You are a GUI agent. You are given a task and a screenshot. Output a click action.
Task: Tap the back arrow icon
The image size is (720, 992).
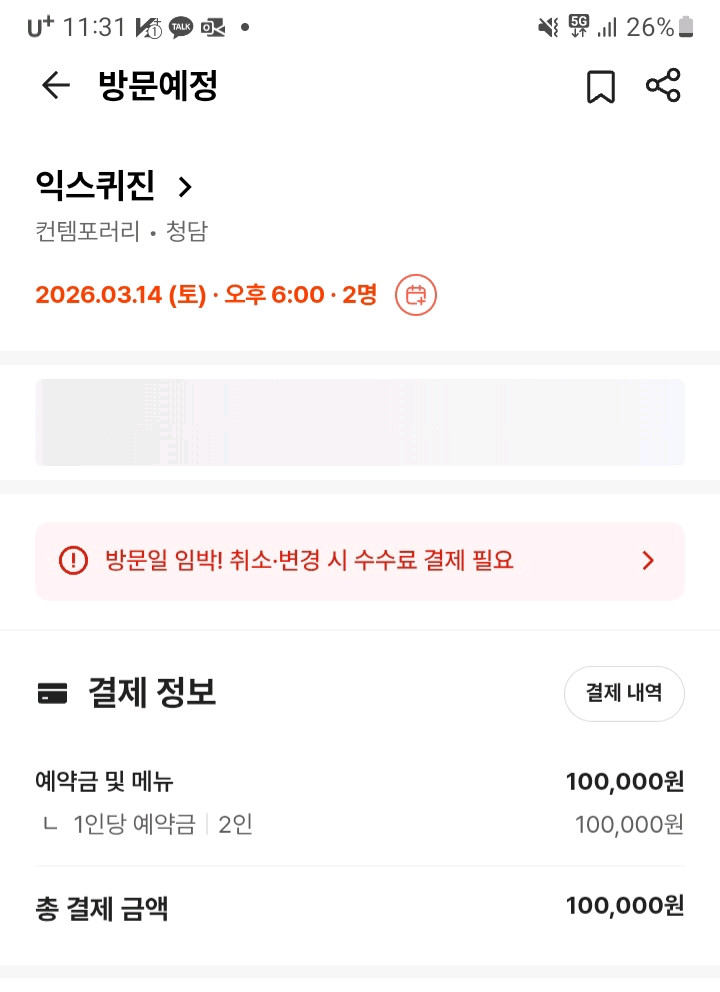(x=55, y=86)
